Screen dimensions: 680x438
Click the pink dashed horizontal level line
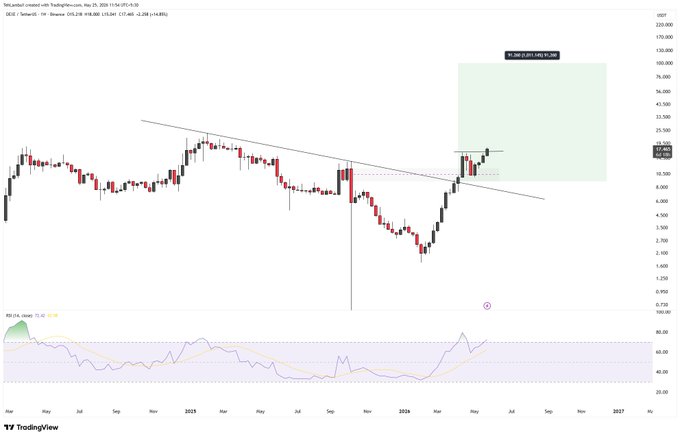pos(425,174)
